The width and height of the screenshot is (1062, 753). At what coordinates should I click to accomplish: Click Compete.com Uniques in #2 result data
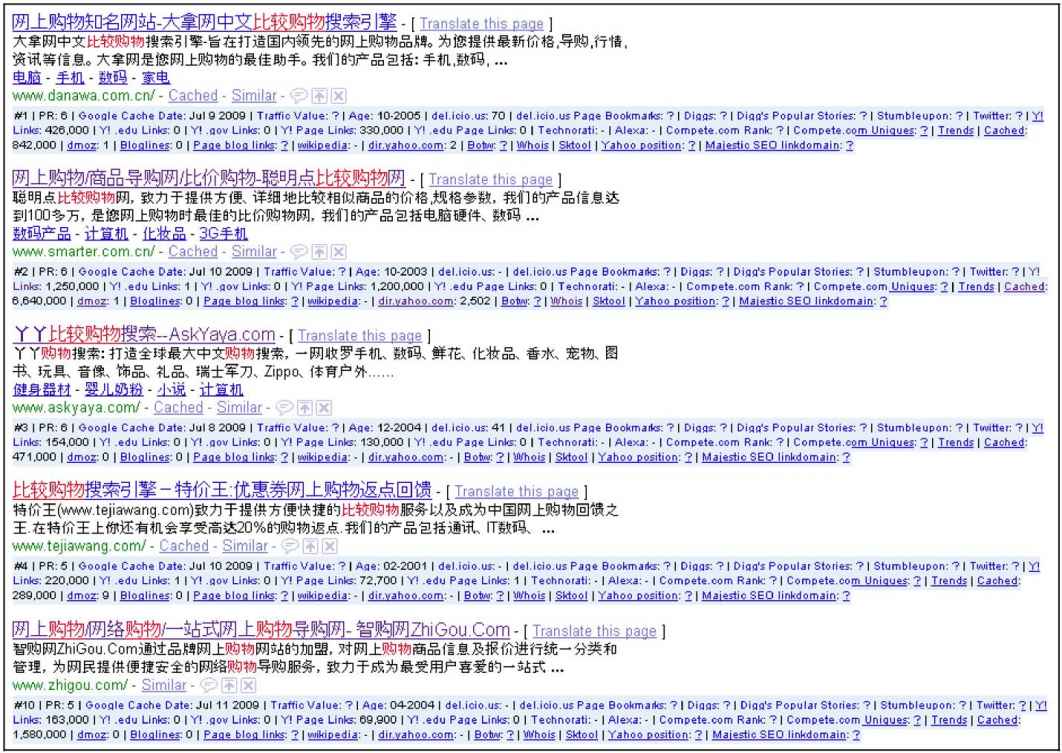tap(873, 286)
